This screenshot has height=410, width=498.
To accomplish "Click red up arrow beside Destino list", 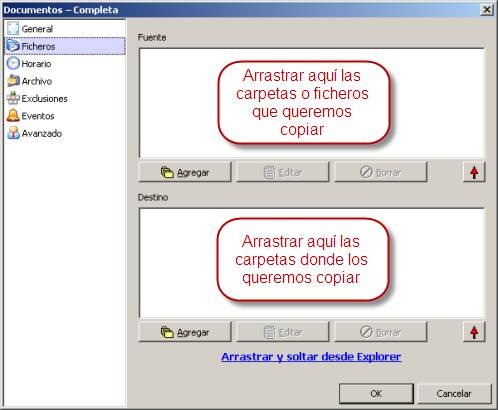I will (x=474, y=332).
